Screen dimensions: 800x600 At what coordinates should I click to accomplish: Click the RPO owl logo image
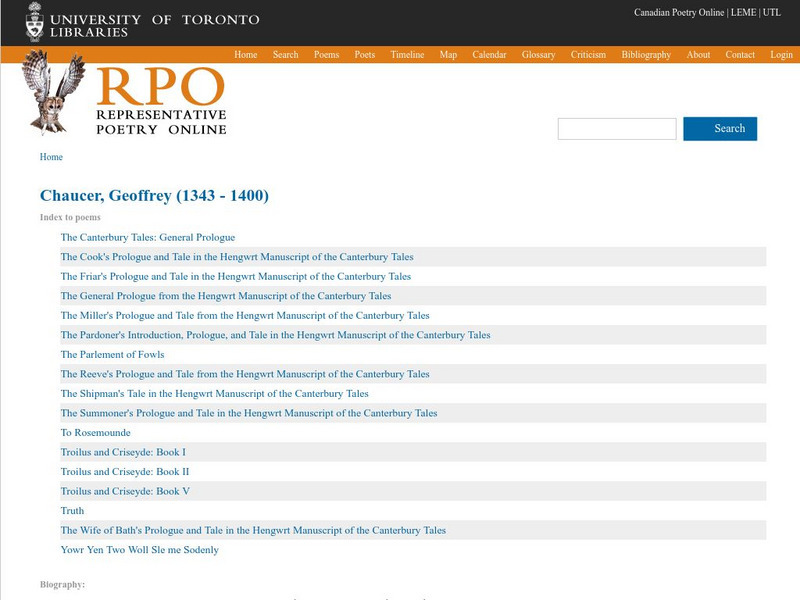(x=53, y=92)
